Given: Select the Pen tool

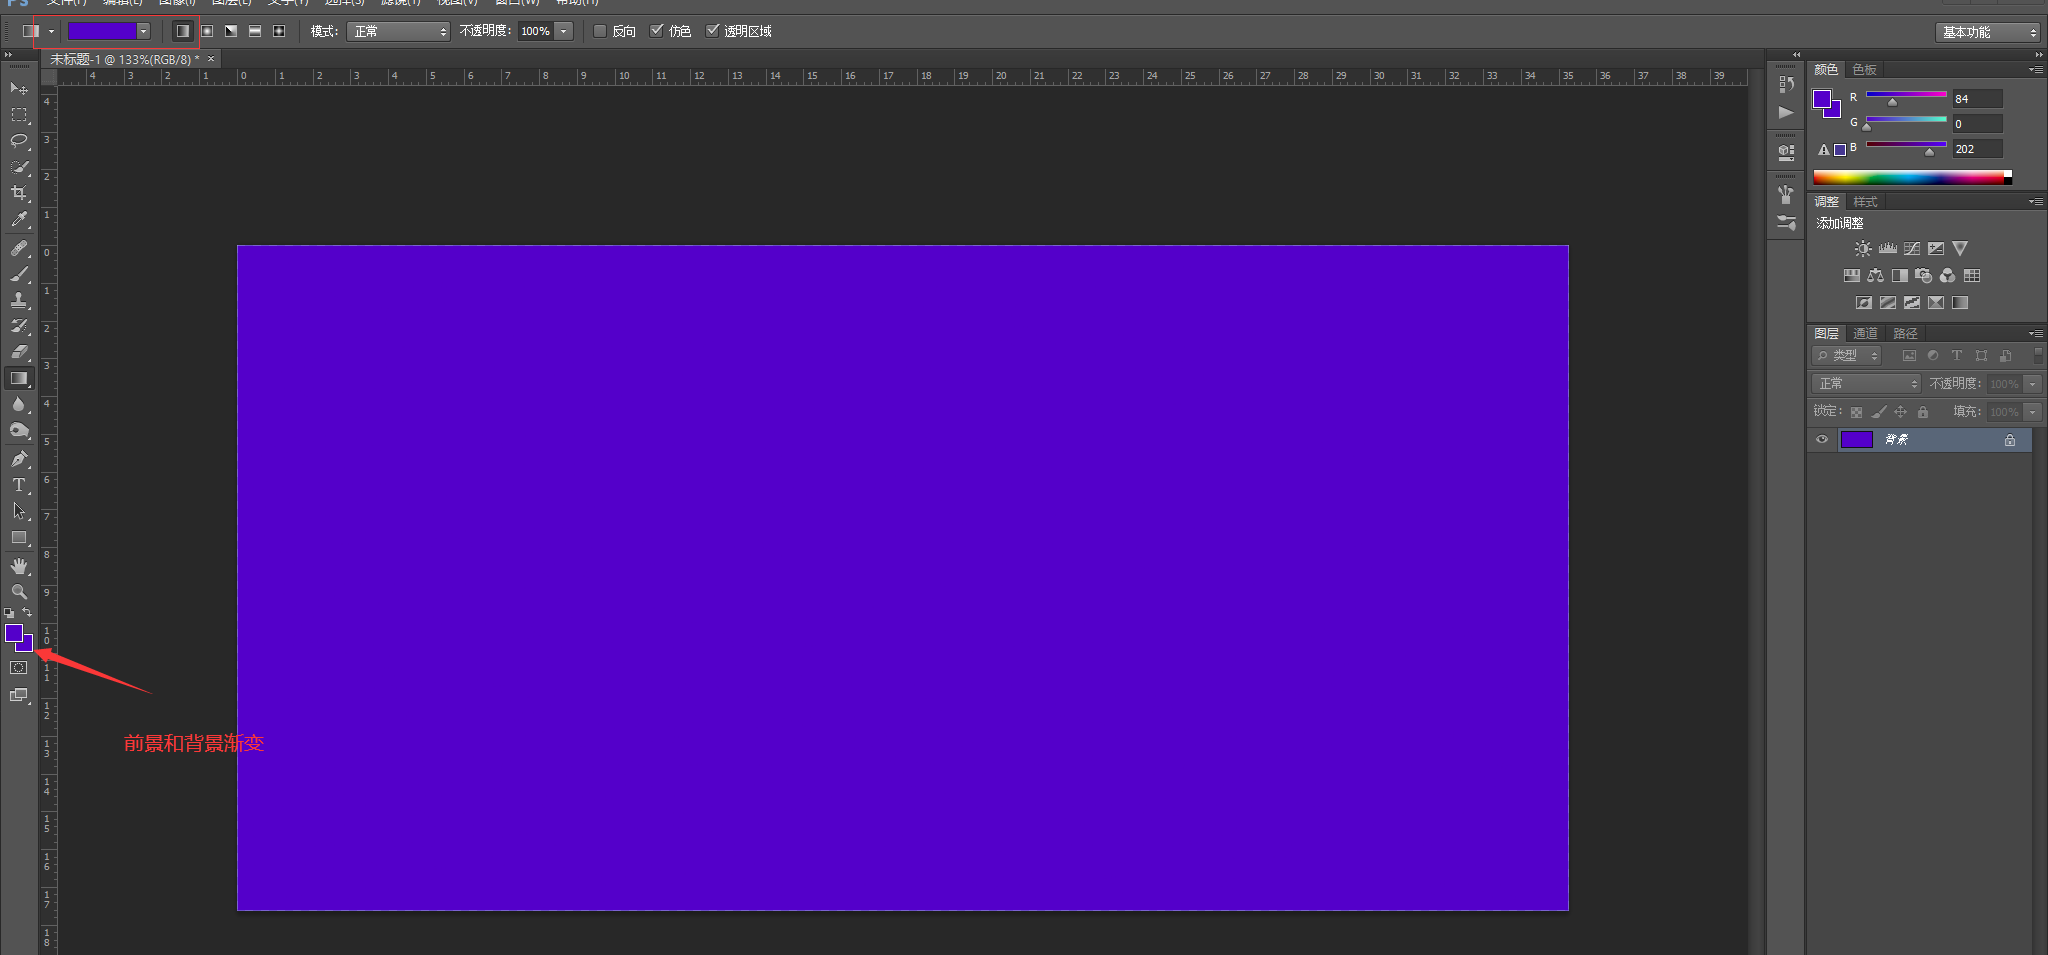Looking at the screenshot, I should point(19,459).
